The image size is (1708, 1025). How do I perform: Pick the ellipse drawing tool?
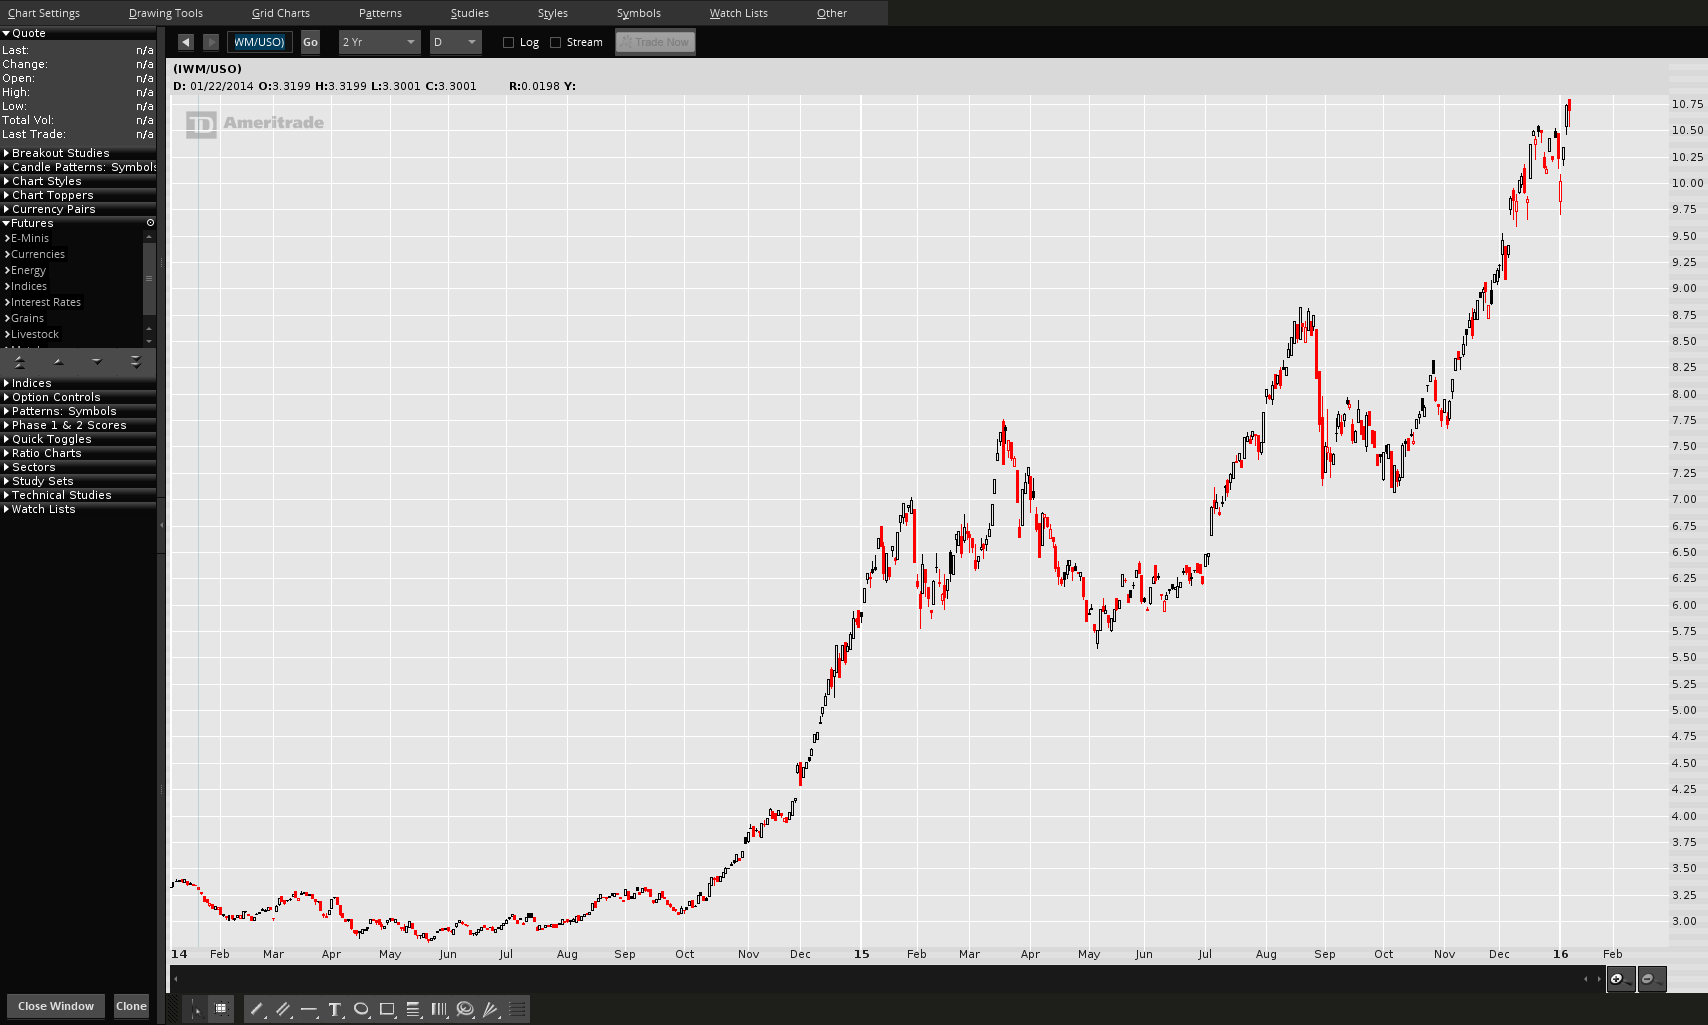pos(361,1009)
